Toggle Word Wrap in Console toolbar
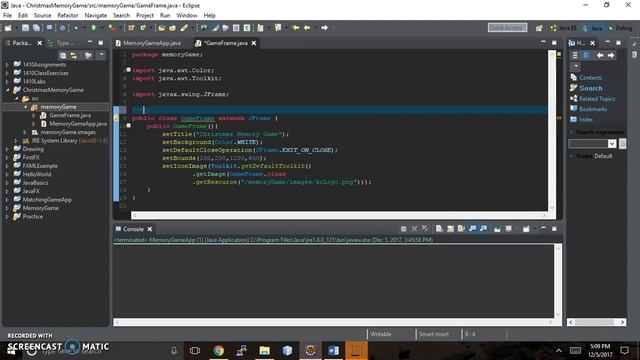This screenshot has height=360, width=640. click(461, 229)
